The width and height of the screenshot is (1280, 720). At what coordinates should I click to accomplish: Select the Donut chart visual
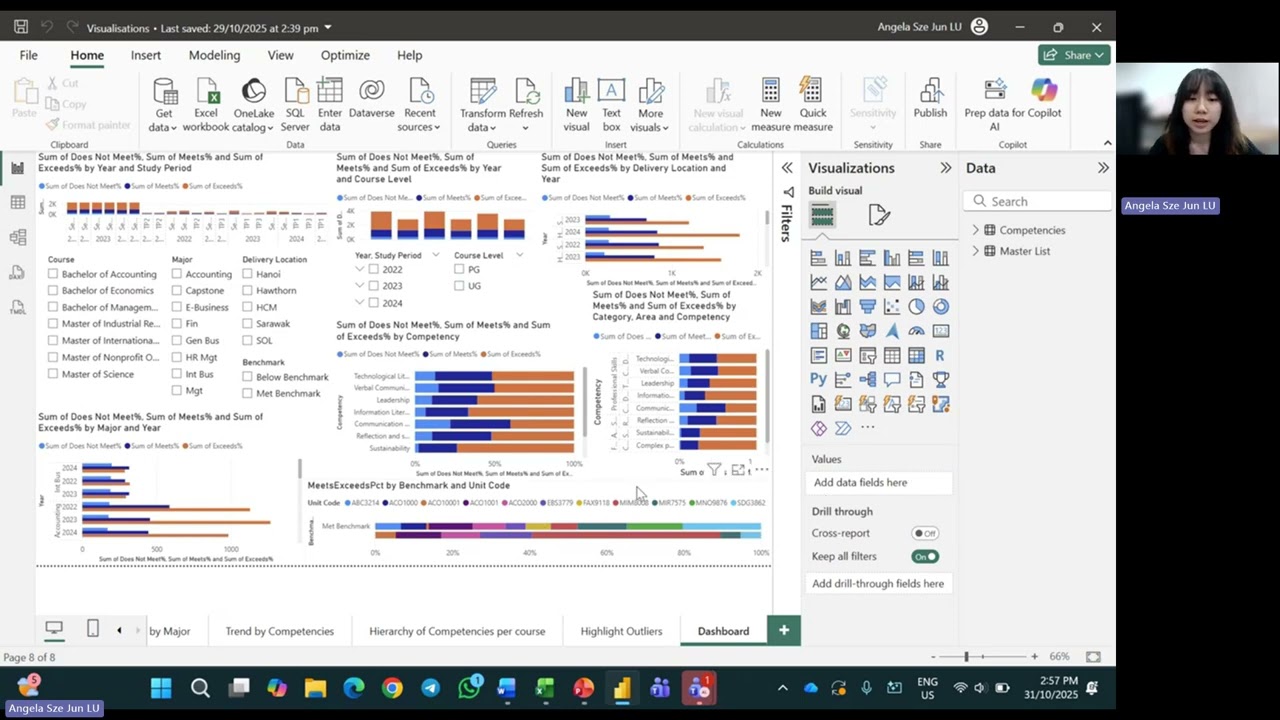point(940,307)
